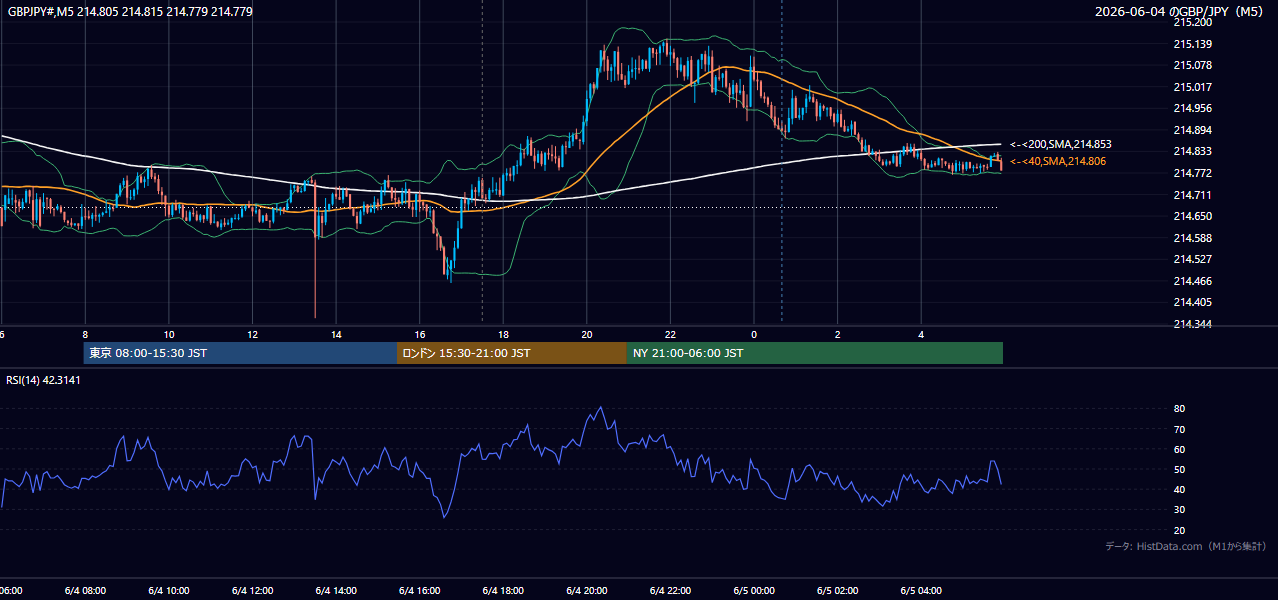1278x600 pixels.
Task: Click hour tick 12 on the price chart axis
Action: 253,334
